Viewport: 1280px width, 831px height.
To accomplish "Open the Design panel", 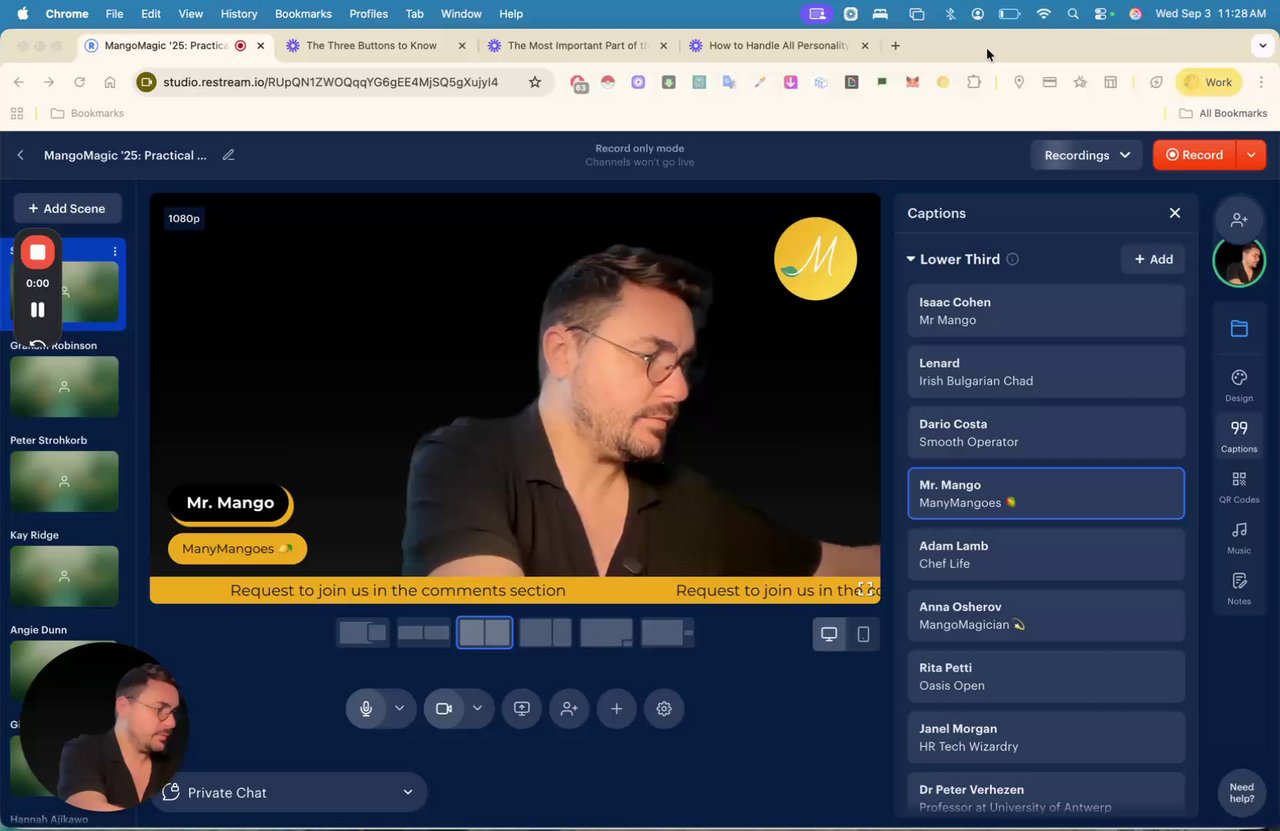I will pos(1239,385).
